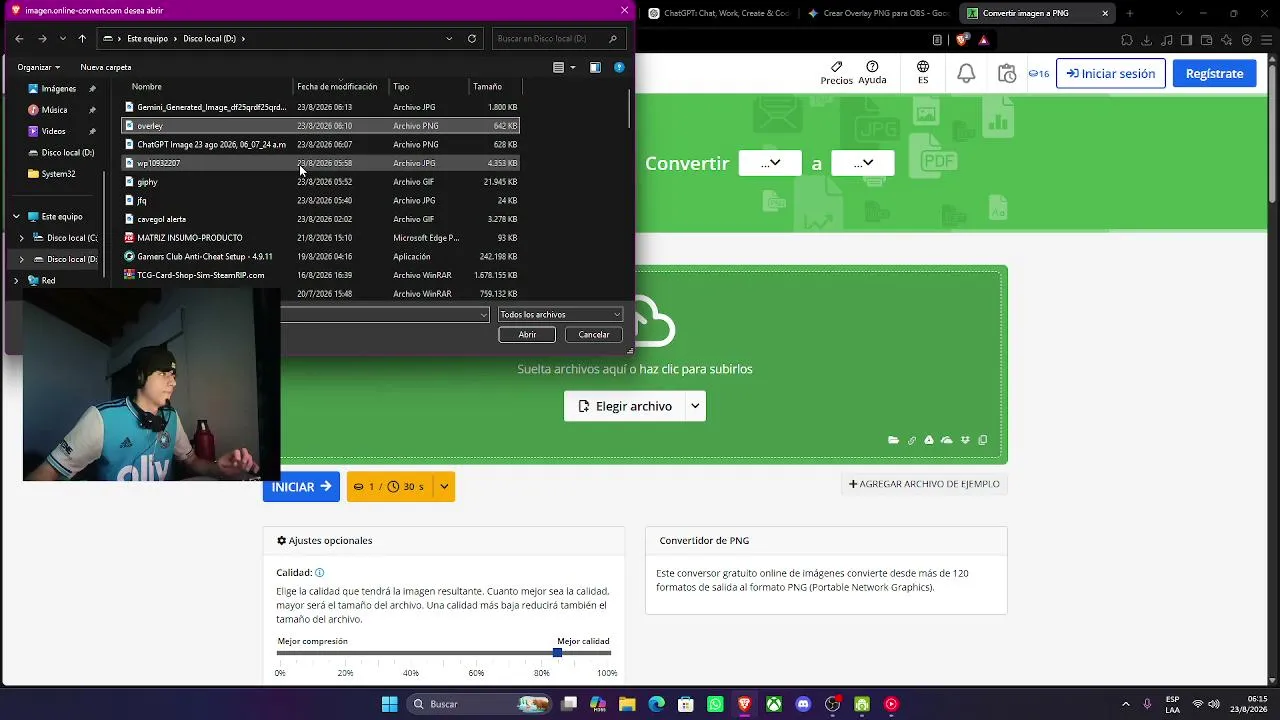Open browser extensions puzzle icon
Image resolution: width=1280 pixels, height=720 pixels.
click(1126, 40)
